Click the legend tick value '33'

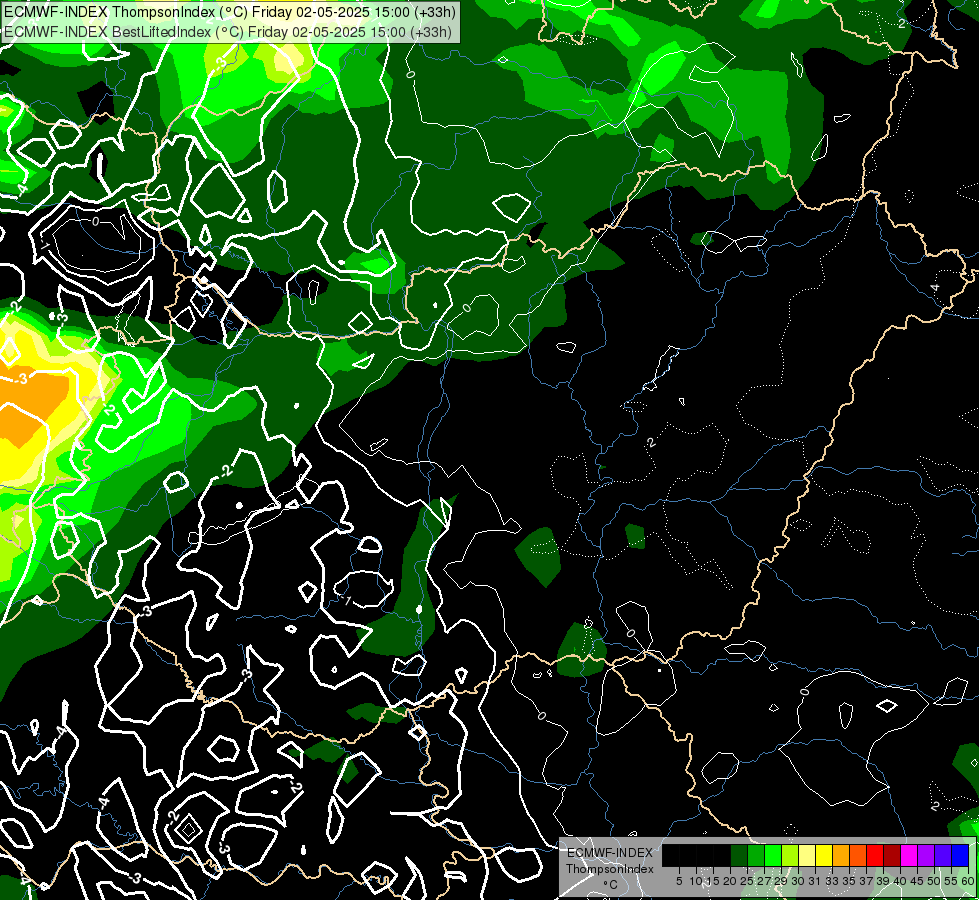(x=832, y=881)
